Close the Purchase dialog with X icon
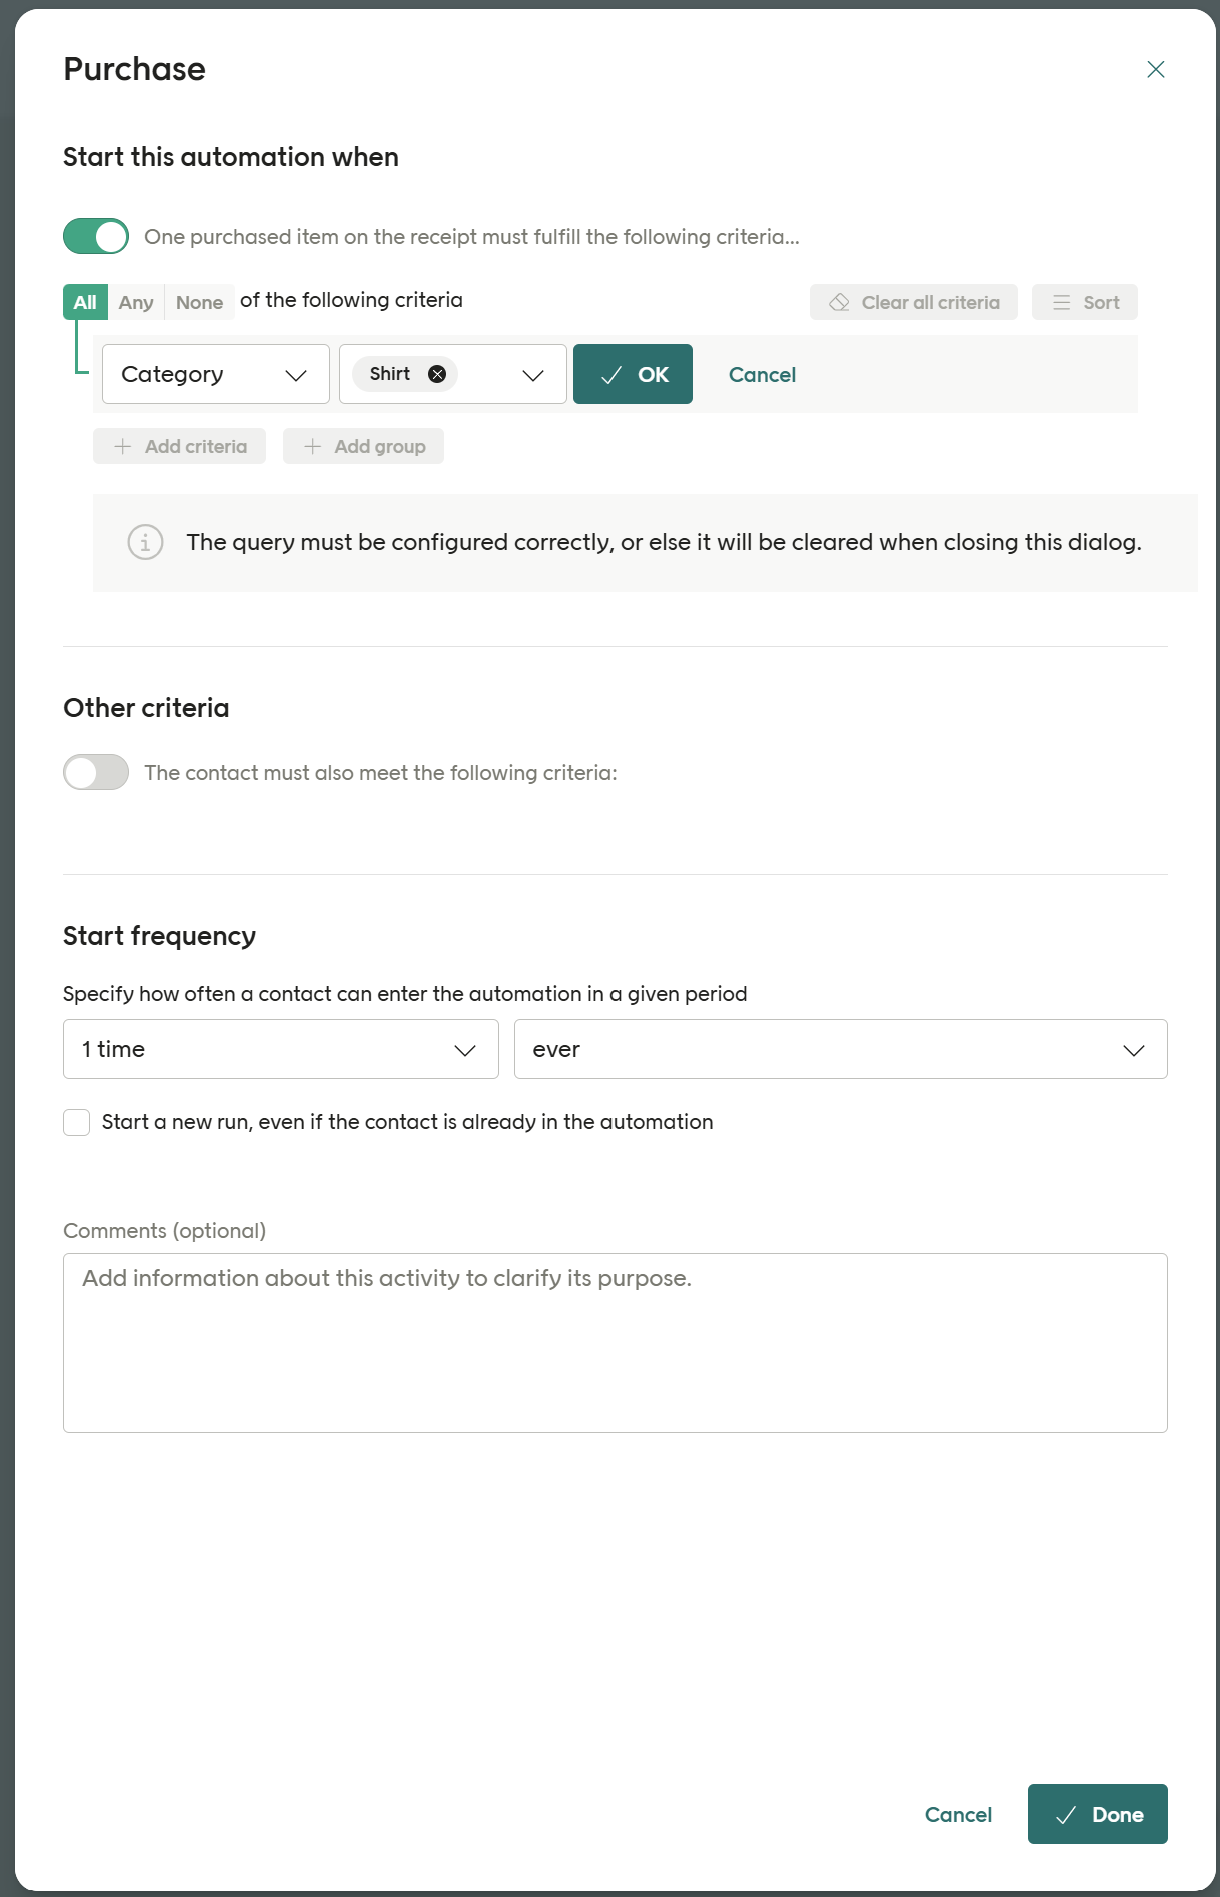Image resolution: width=1220 pixels, height=1897 pixels. click(1155, 69)
